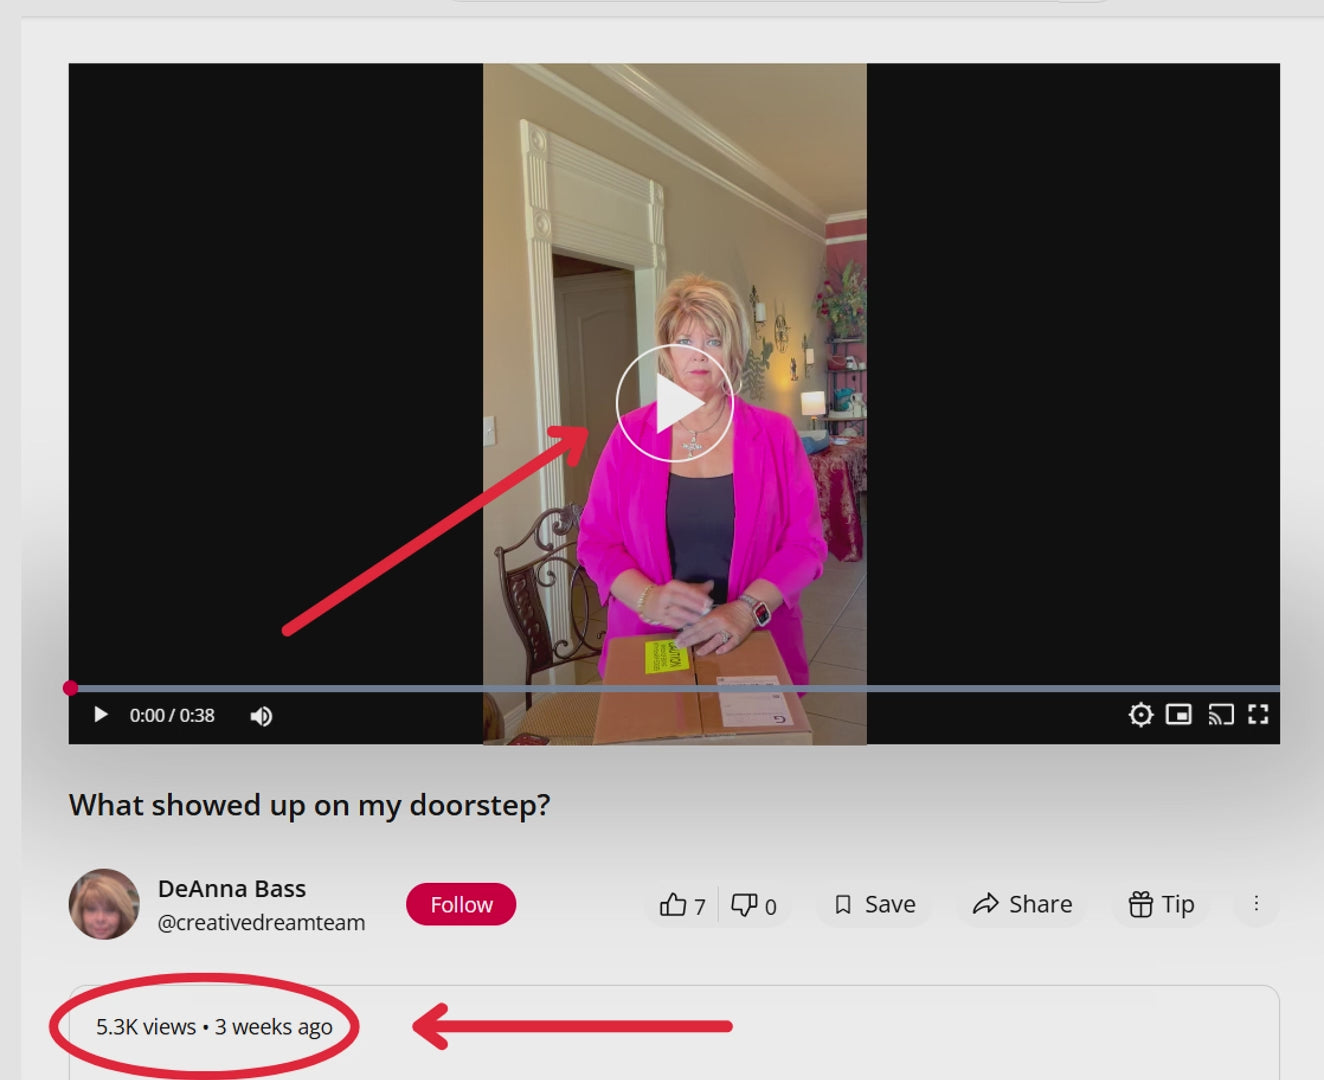Open the DeAnna Bass channel name link
Image resolution: width=1324 pixels, height=1080 pixels.
point(232,889)
